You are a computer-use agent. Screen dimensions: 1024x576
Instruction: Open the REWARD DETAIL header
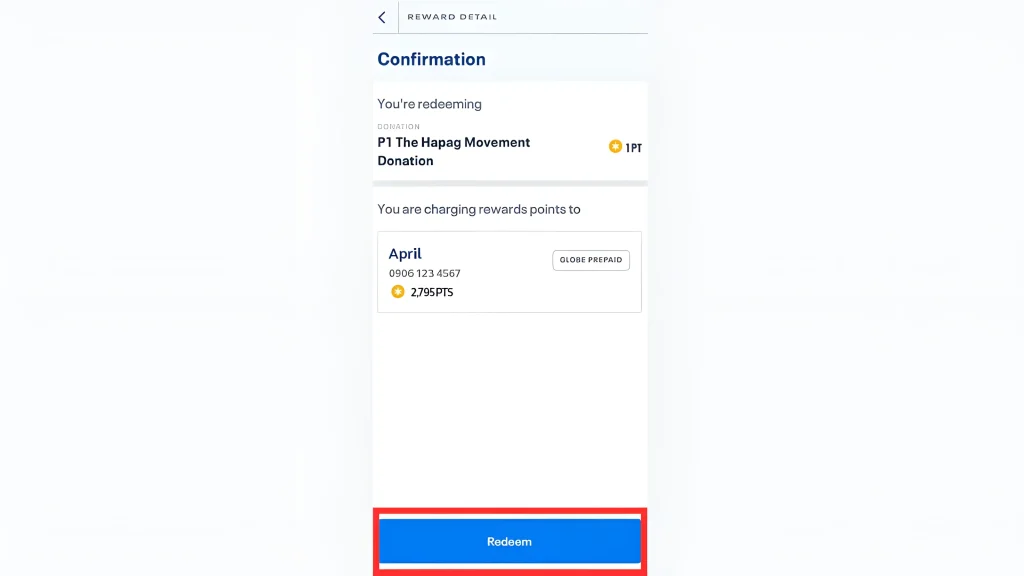pos(454,16)
